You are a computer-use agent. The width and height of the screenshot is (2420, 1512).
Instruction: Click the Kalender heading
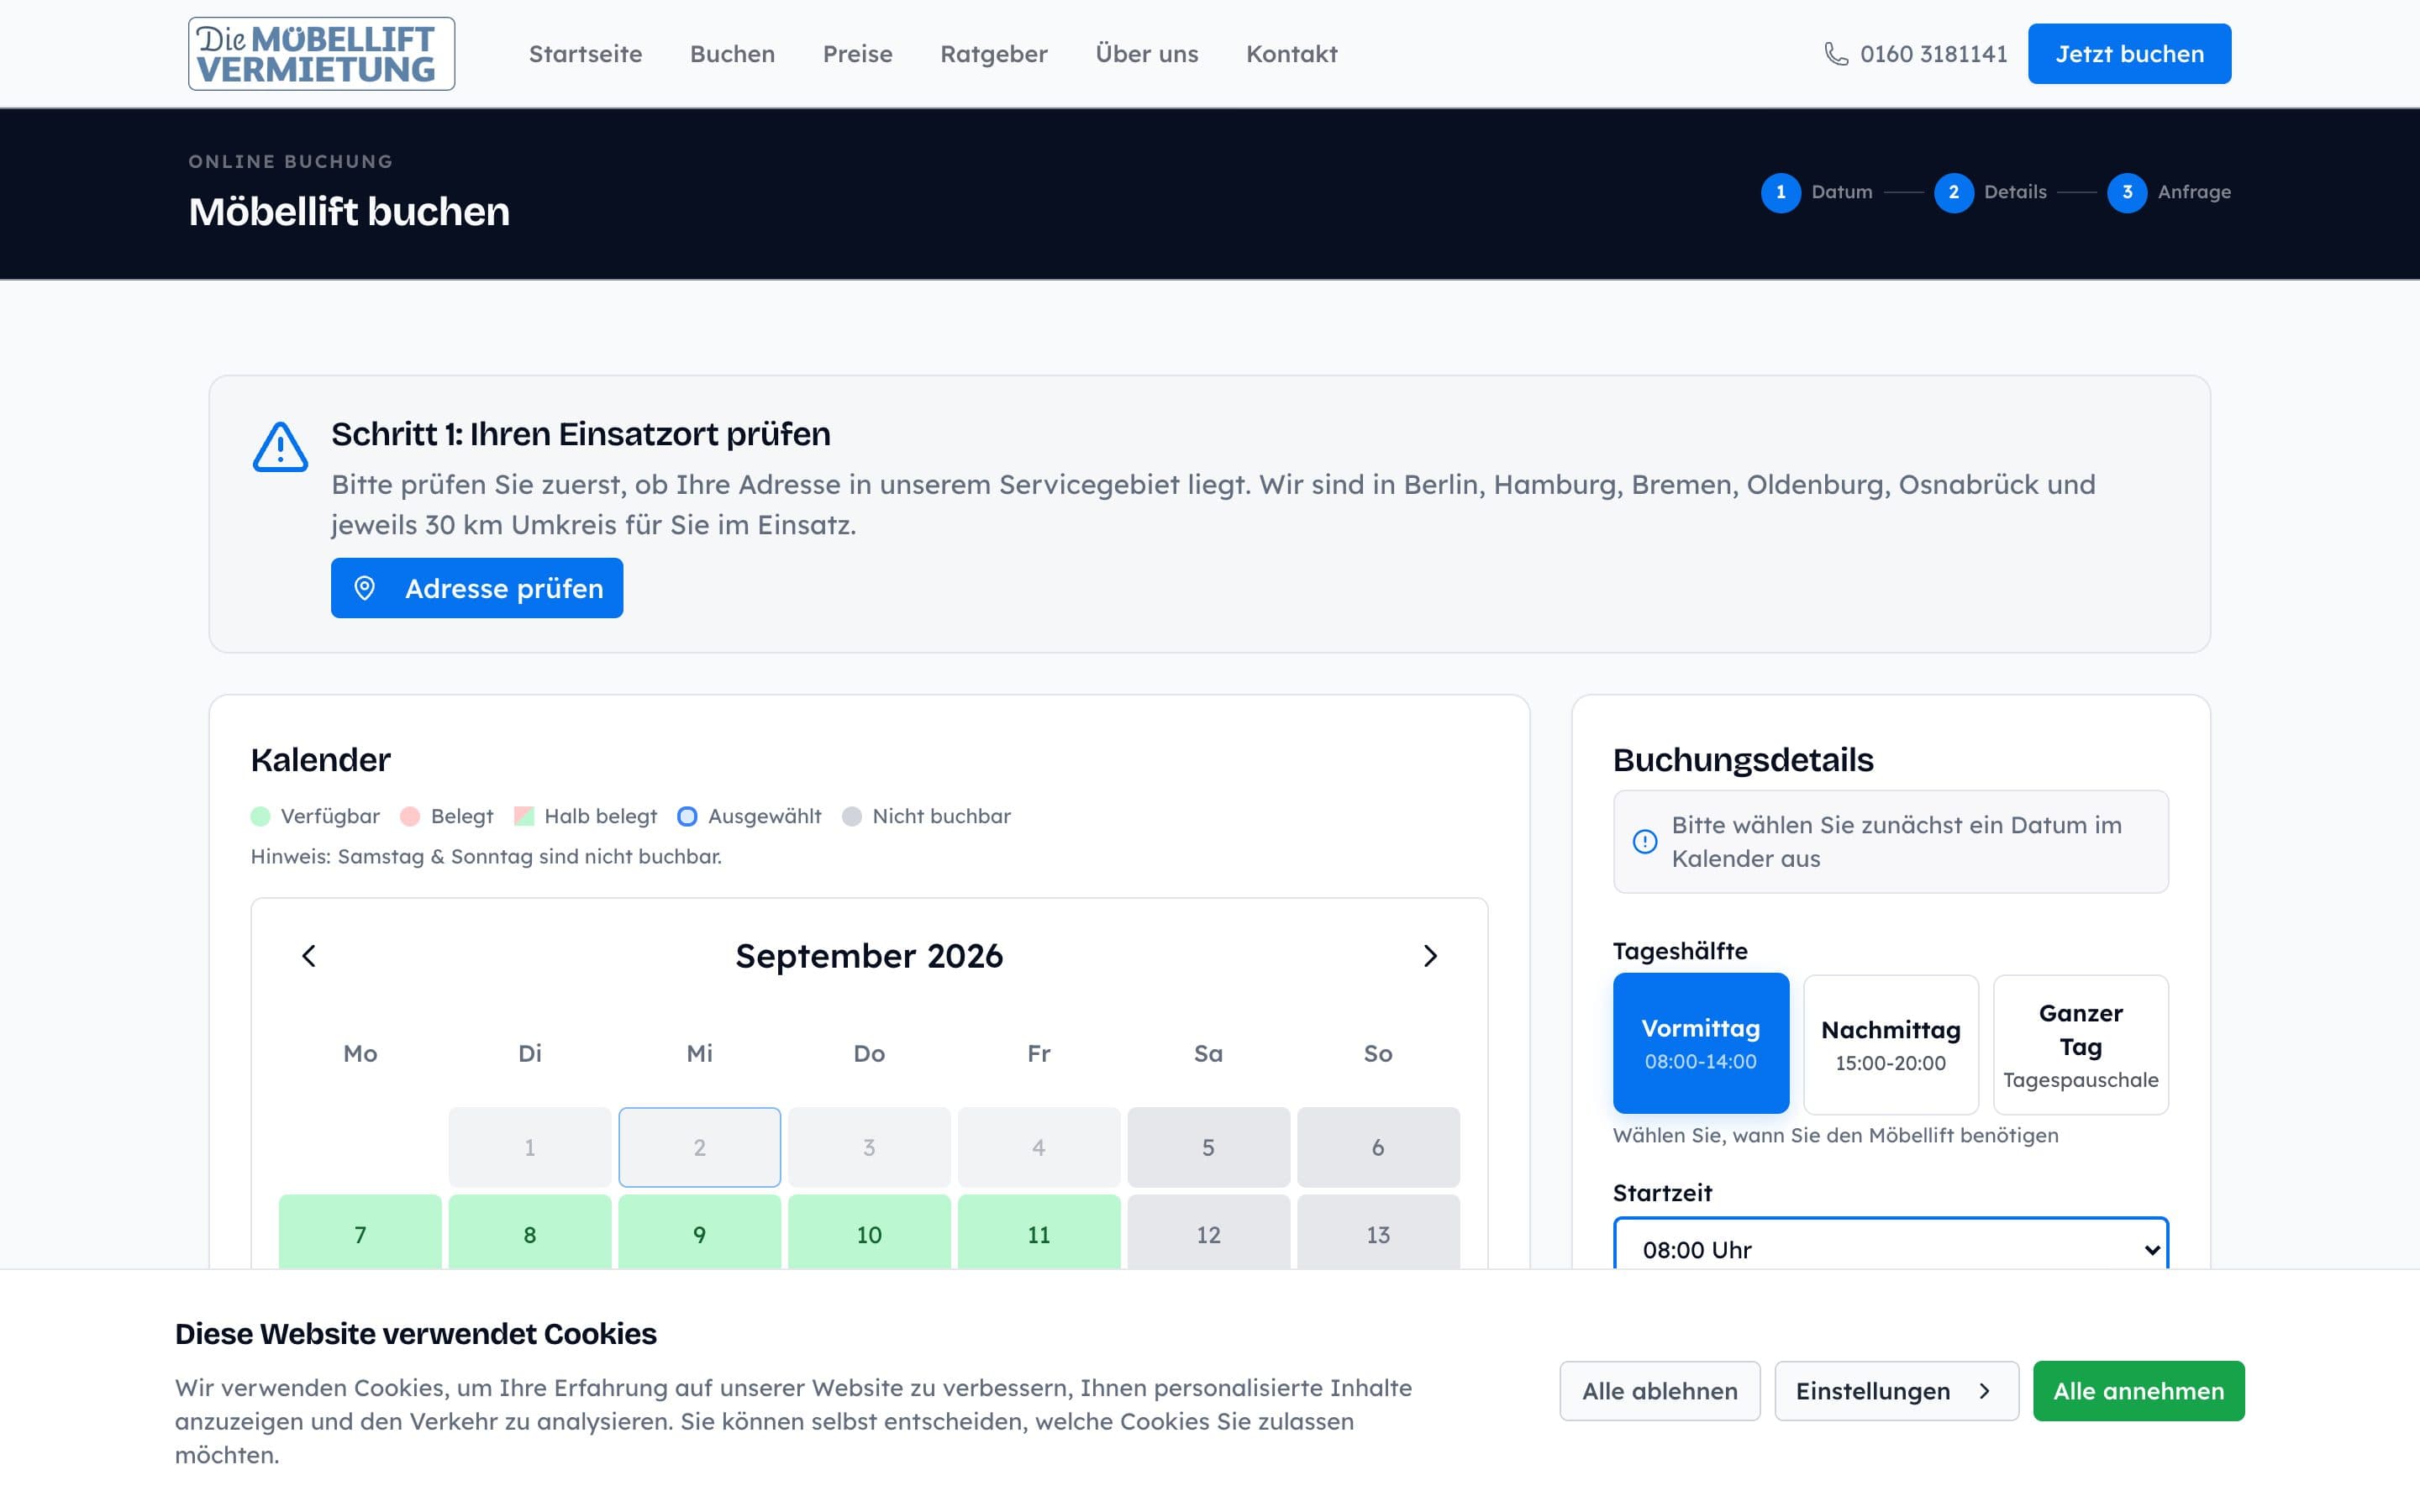[x=320, y=760]
